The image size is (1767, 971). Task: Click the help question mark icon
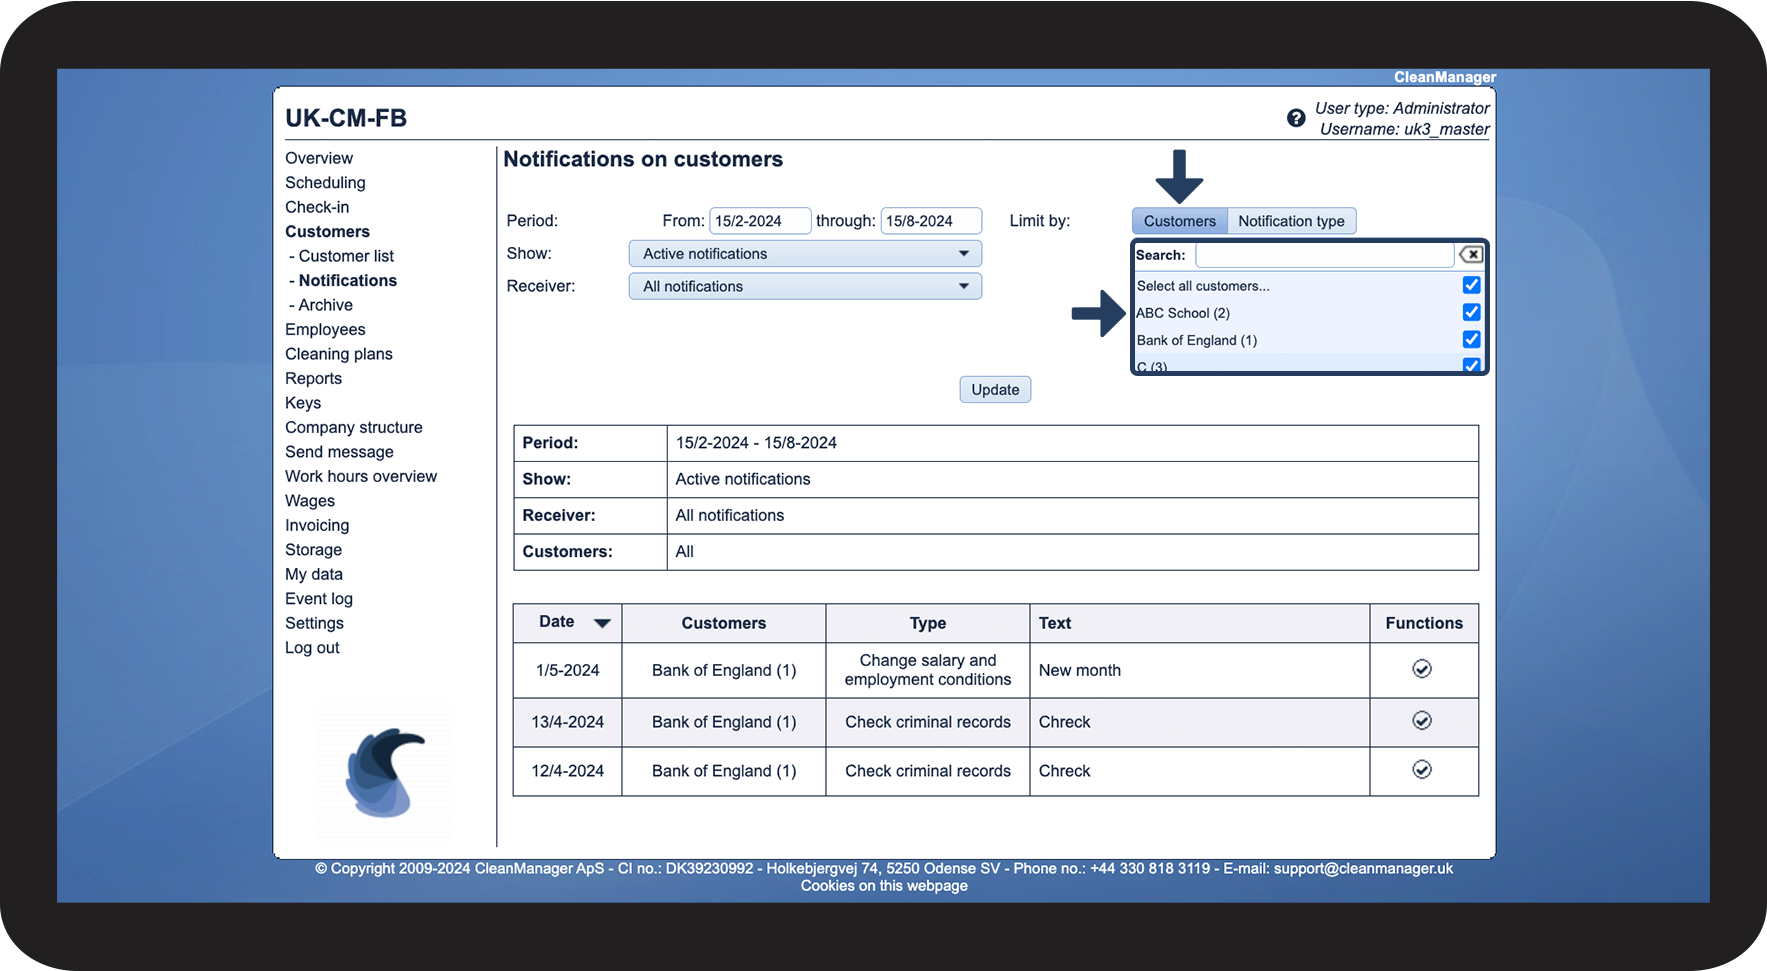point(1296,118)
